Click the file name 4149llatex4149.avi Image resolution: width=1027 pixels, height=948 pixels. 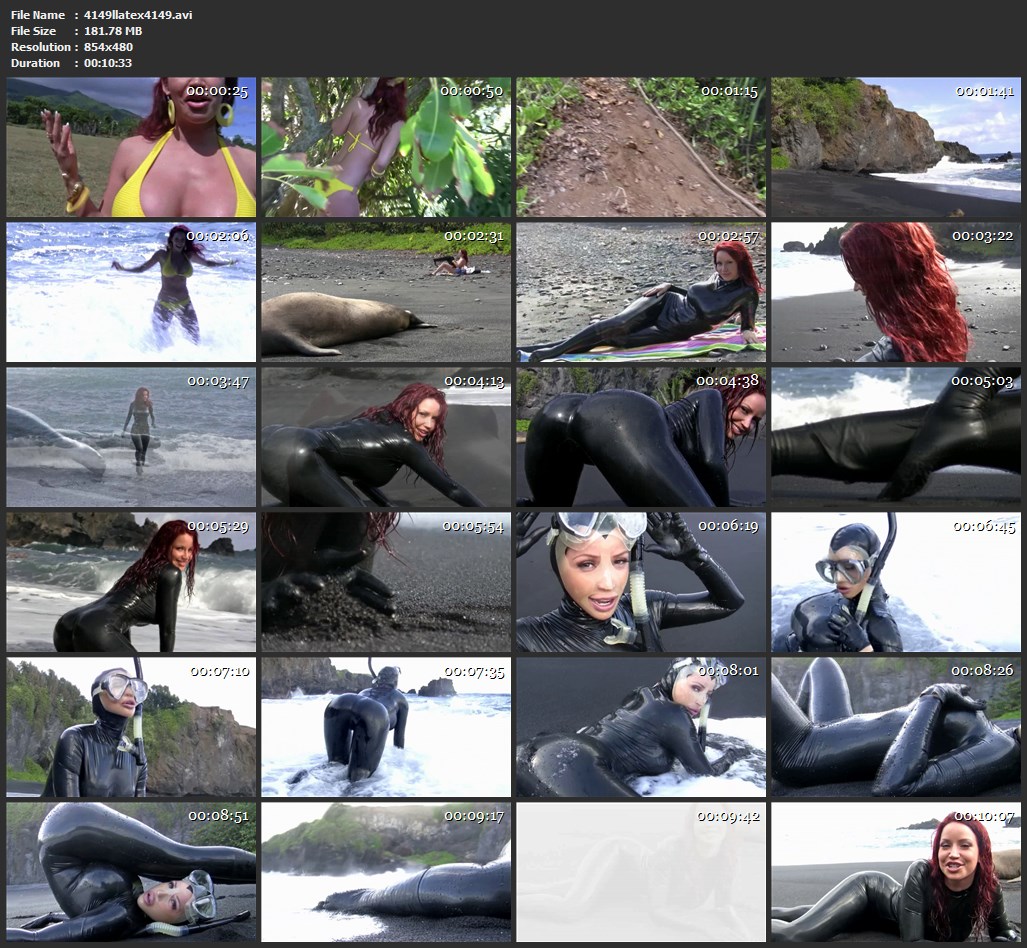[138, 14]
